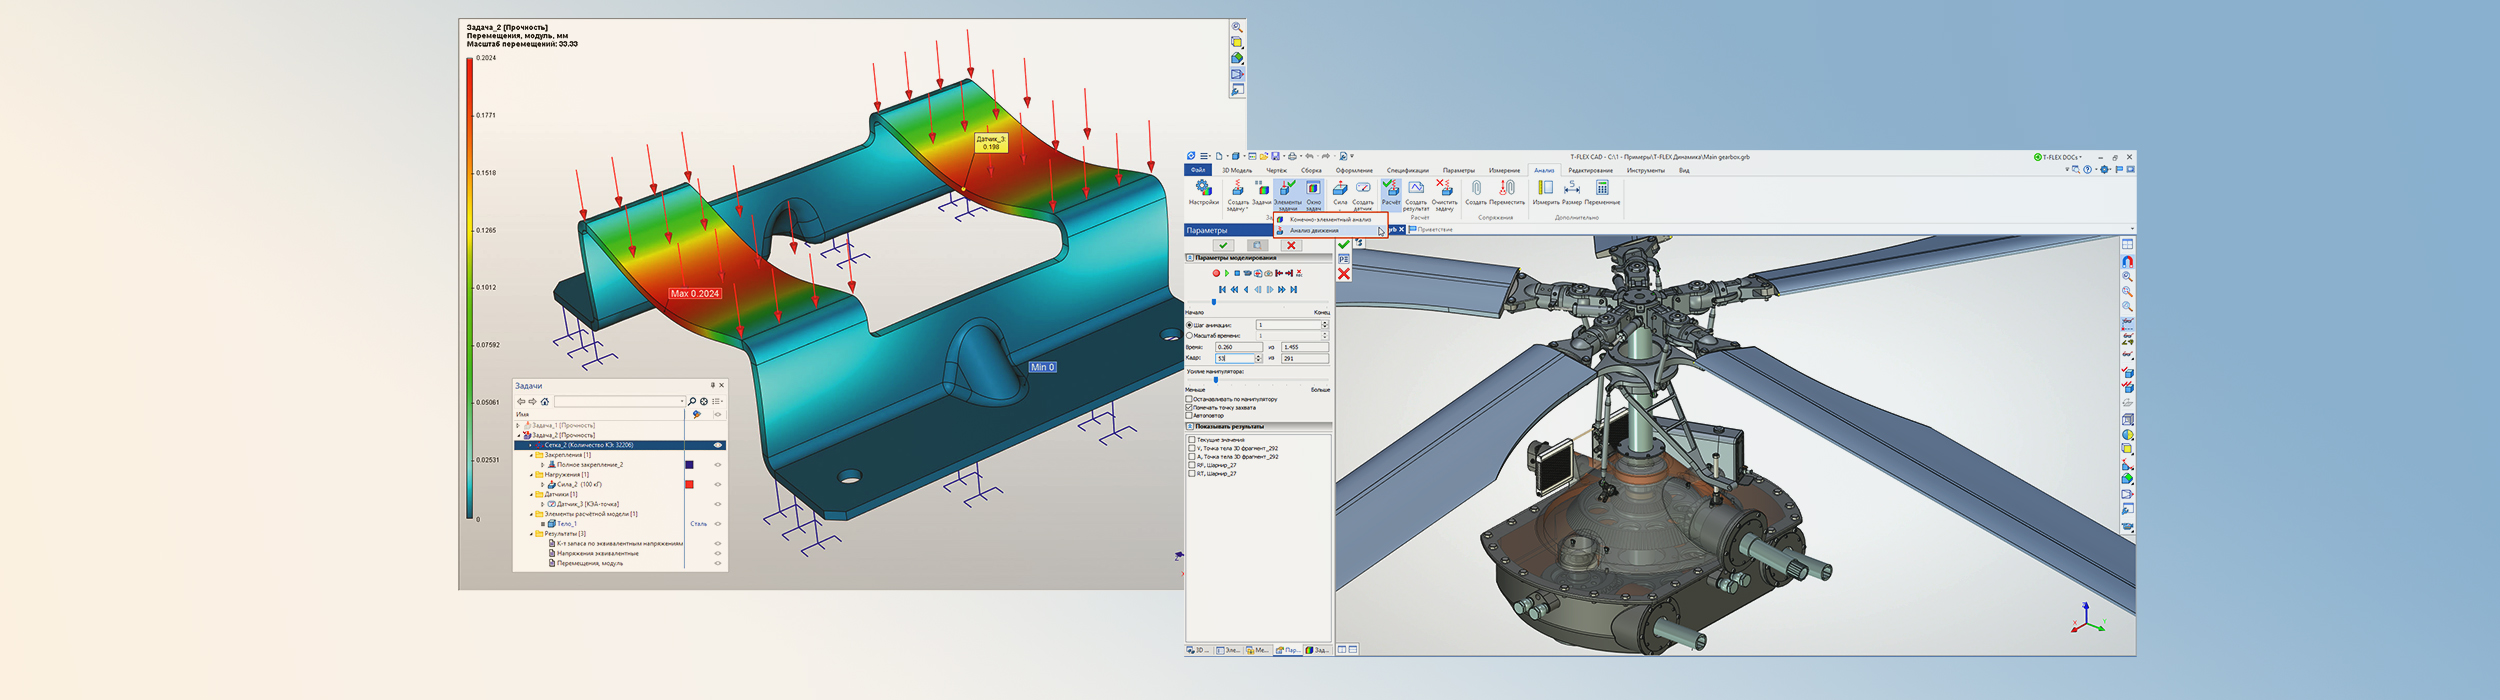Uncheck Помечать точку захвата checkbox
This screenshot has height=700, width=2500.
click(x=1189, y=408)
